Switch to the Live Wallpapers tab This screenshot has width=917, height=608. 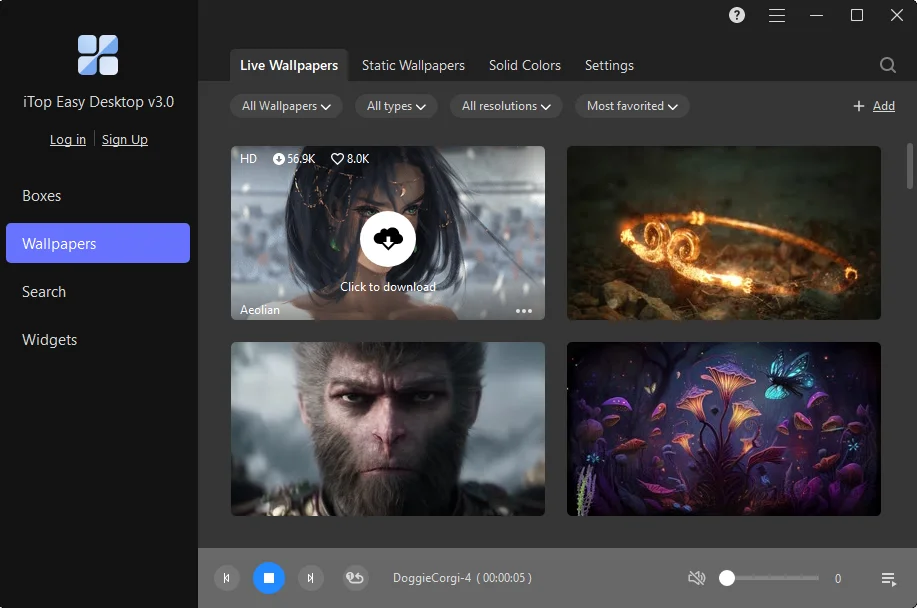pyautogui.click(x=289, y=65)
